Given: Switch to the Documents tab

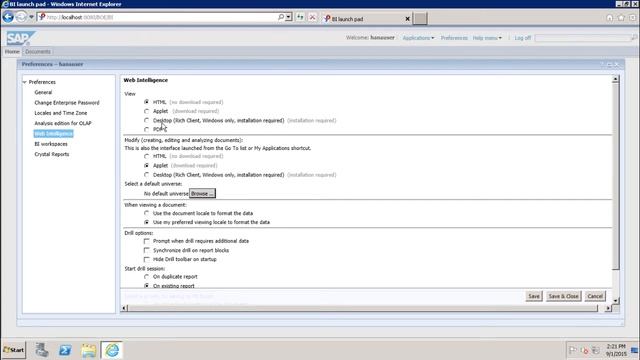Looking at the screenshot, I should click(x=38, y=51).
